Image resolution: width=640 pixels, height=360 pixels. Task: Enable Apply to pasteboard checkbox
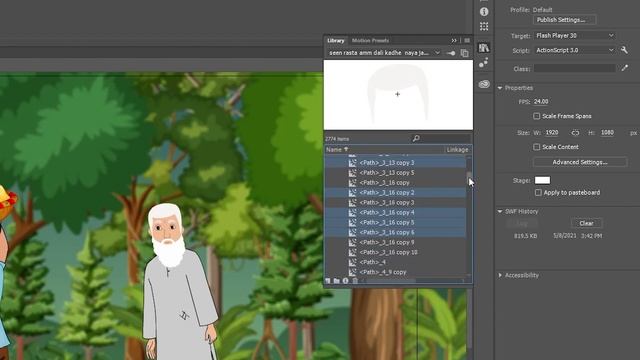click(x=538, y=193)
